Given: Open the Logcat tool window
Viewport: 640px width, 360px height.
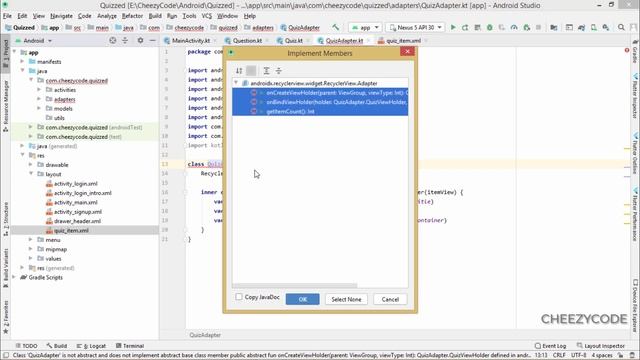Looking at the screenshot, I should [91, 346].
